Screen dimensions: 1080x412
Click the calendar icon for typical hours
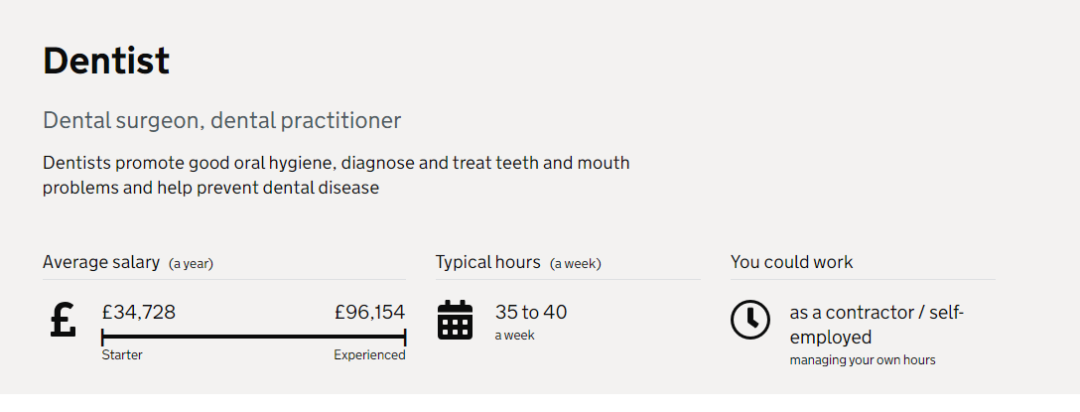(455, 320)
